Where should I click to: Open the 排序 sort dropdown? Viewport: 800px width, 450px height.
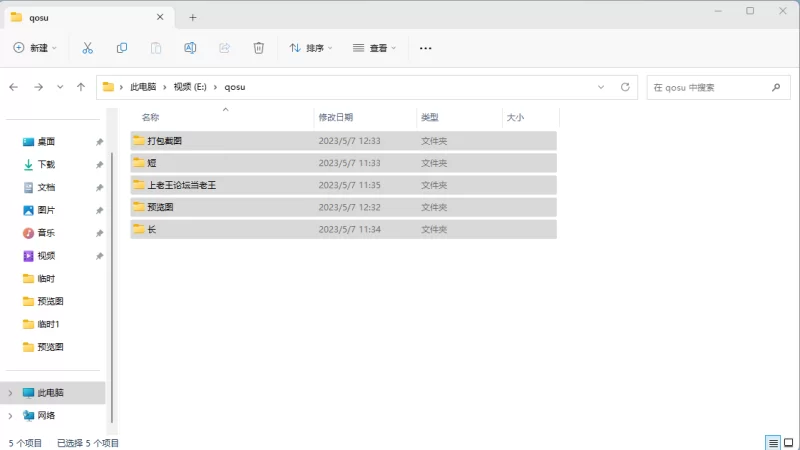tap(311, 48)
